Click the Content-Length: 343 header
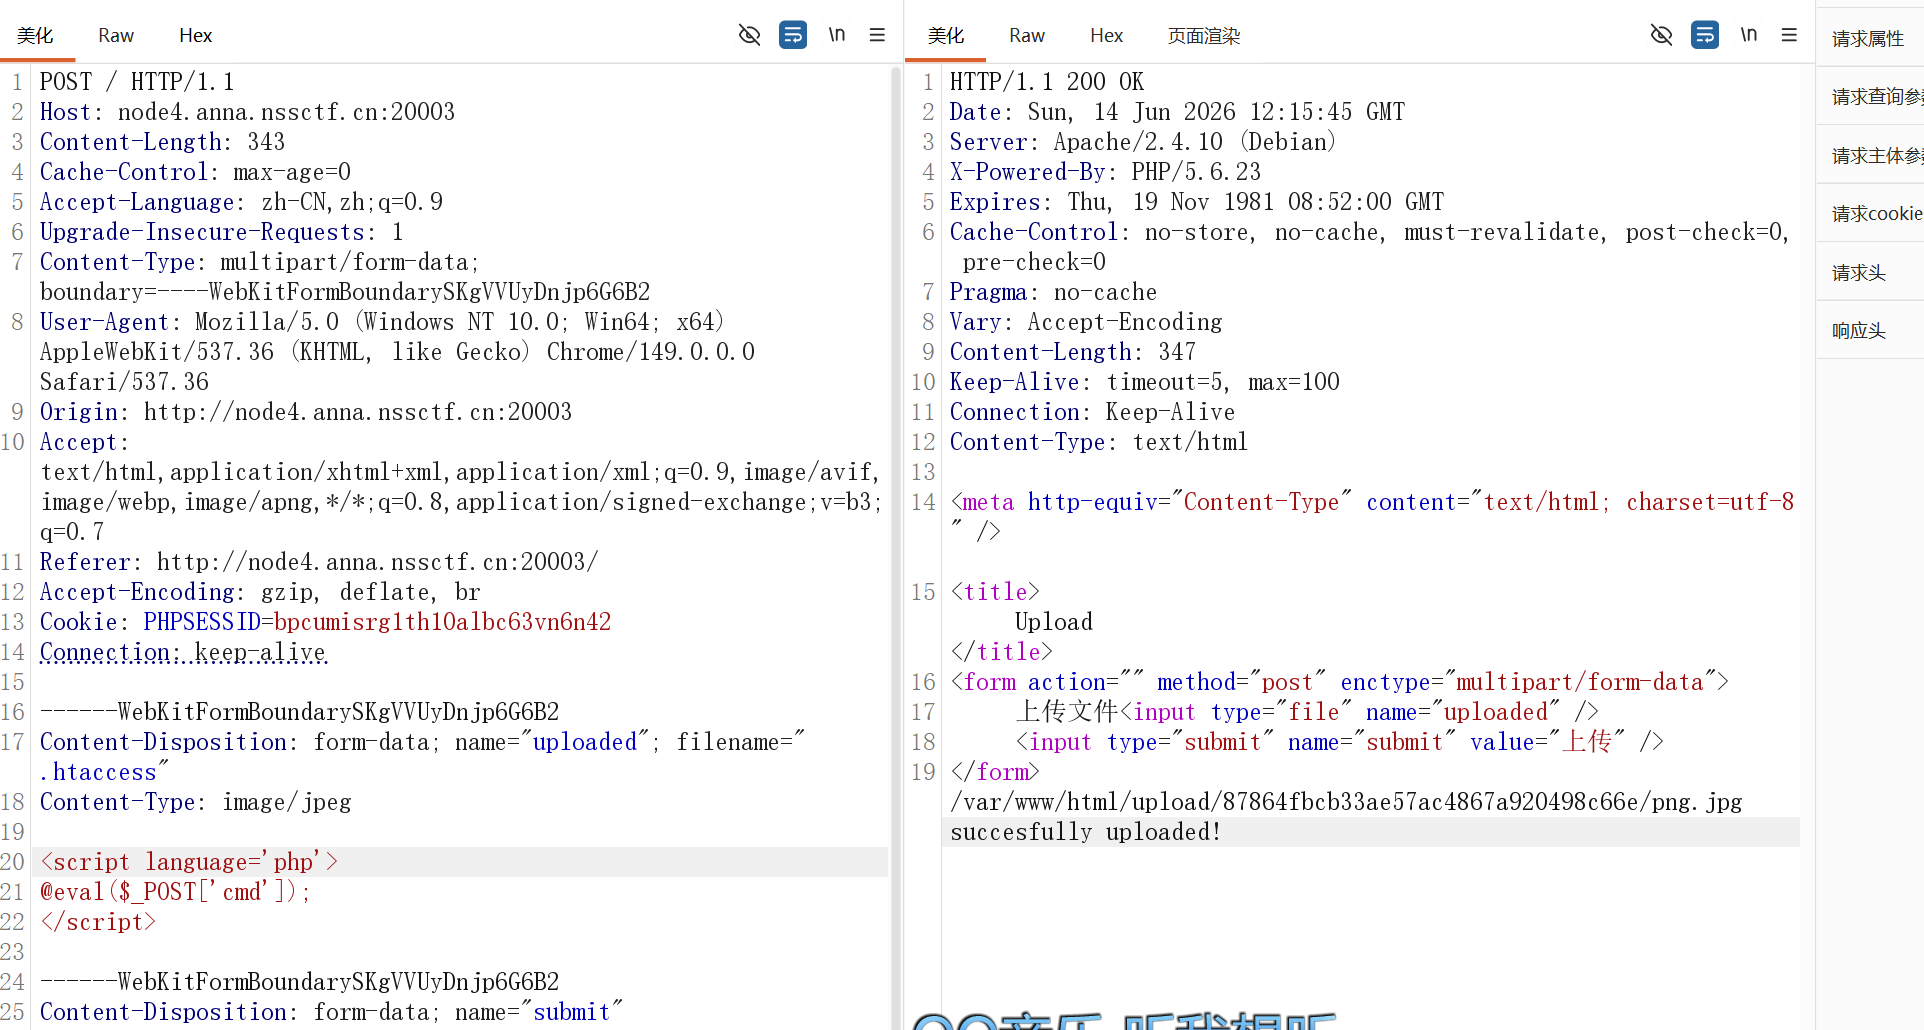 click(x=163, y=142)
